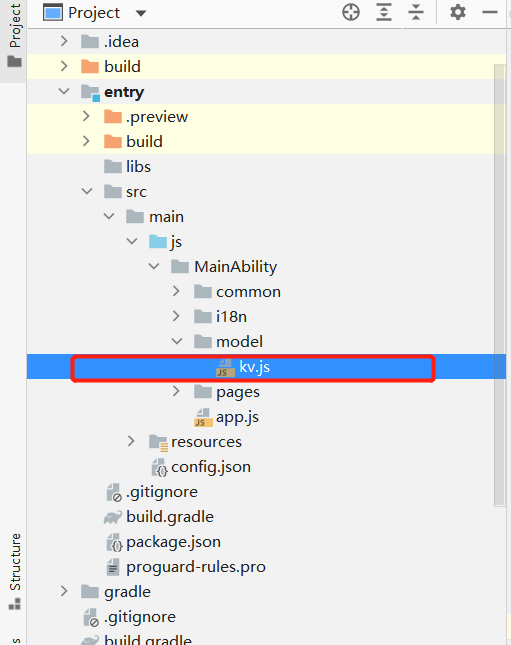
Task: Click the entry .gitignore file icon
Action: click(114, 492)
